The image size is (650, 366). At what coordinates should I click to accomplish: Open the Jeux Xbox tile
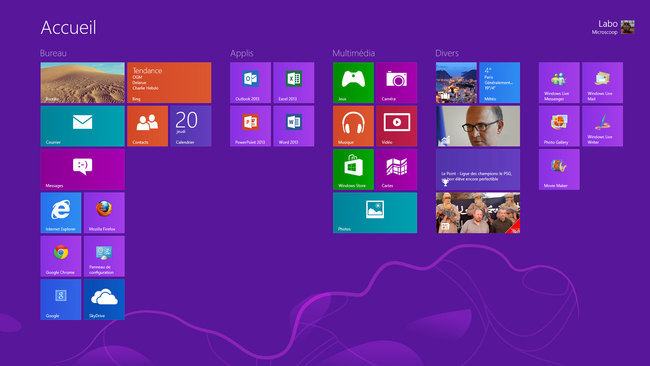click(x=353, y=82)
